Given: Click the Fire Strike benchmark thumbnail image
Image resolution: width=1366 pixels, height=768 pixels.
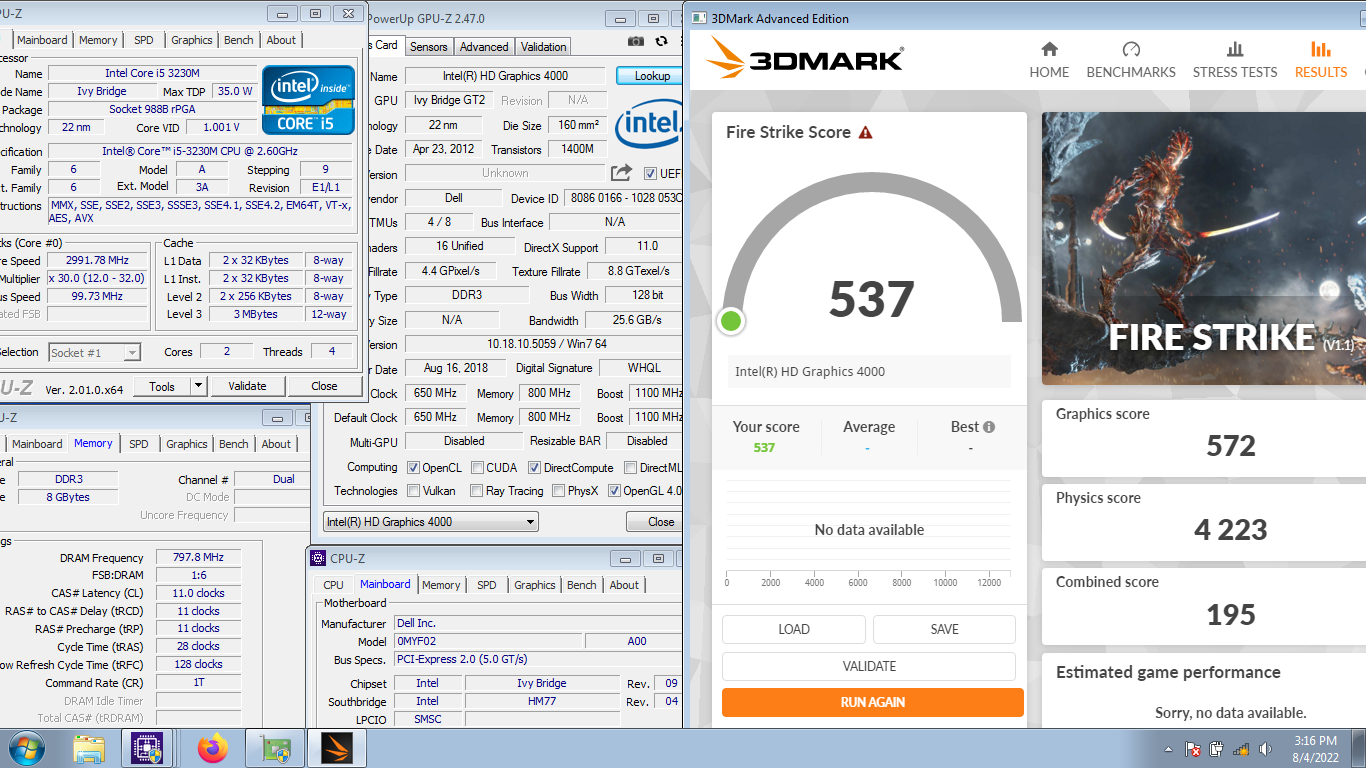Looking at the screenshot, I should coord(1204,248).
